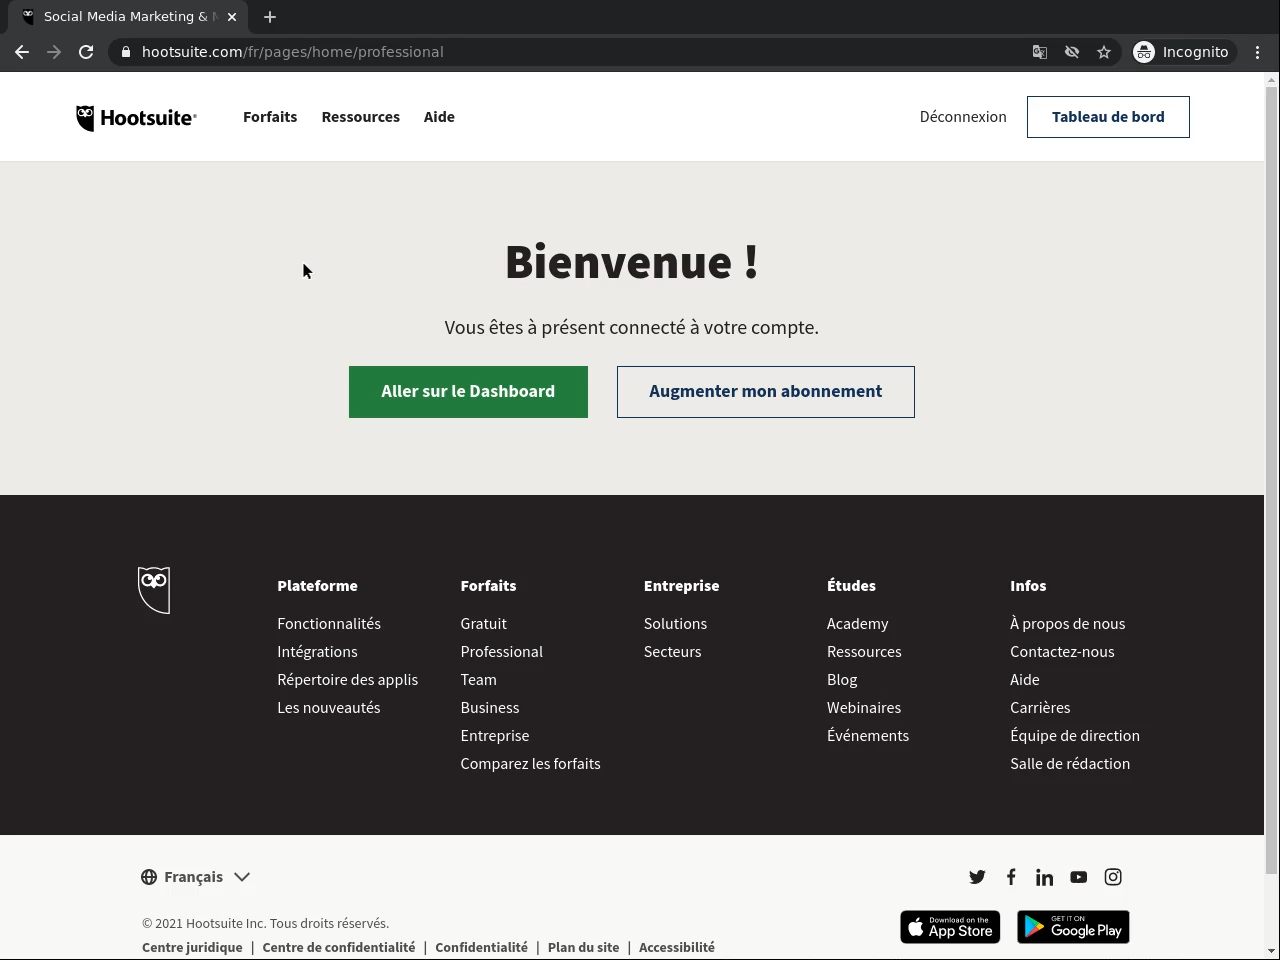Open Aide link under Infos
Viewport: 1280px width, 960px height.
1025,680
